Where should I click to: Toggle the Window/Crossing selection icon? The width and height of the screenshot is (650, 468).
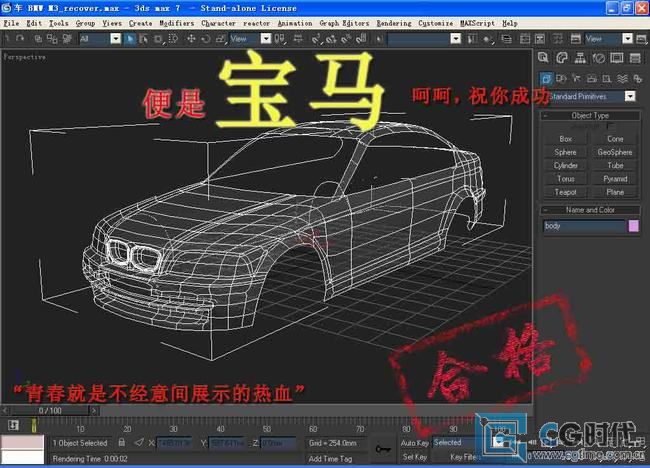pos(173,39)
